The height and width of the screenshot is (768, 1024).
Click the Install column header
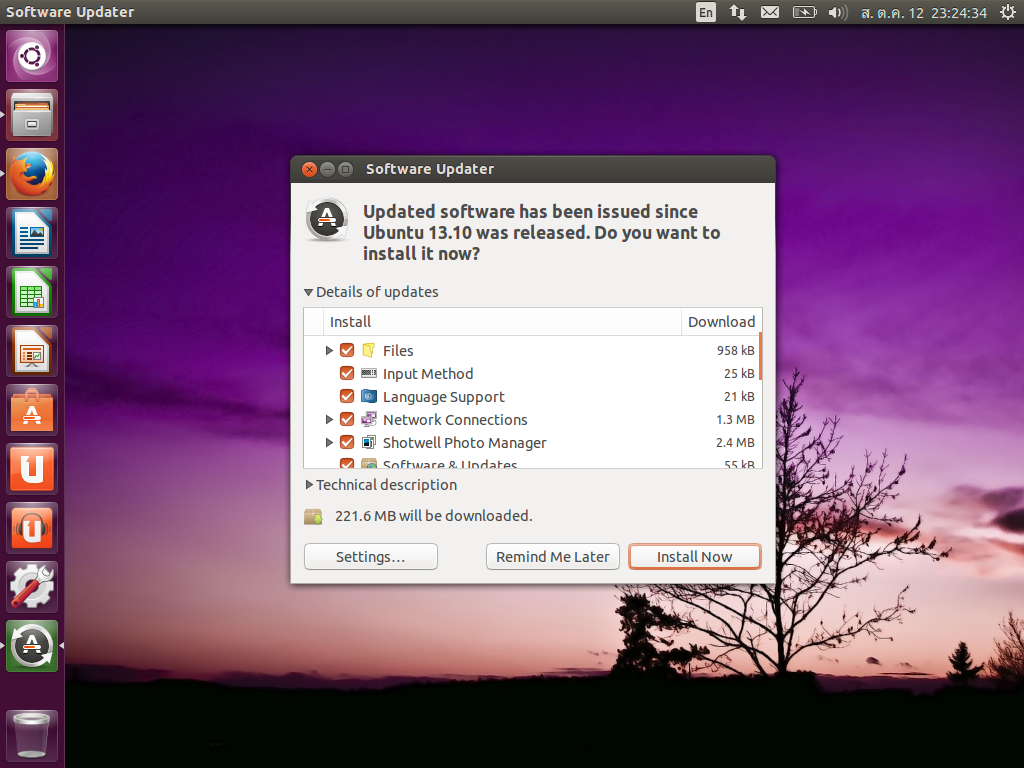(502, 322)
